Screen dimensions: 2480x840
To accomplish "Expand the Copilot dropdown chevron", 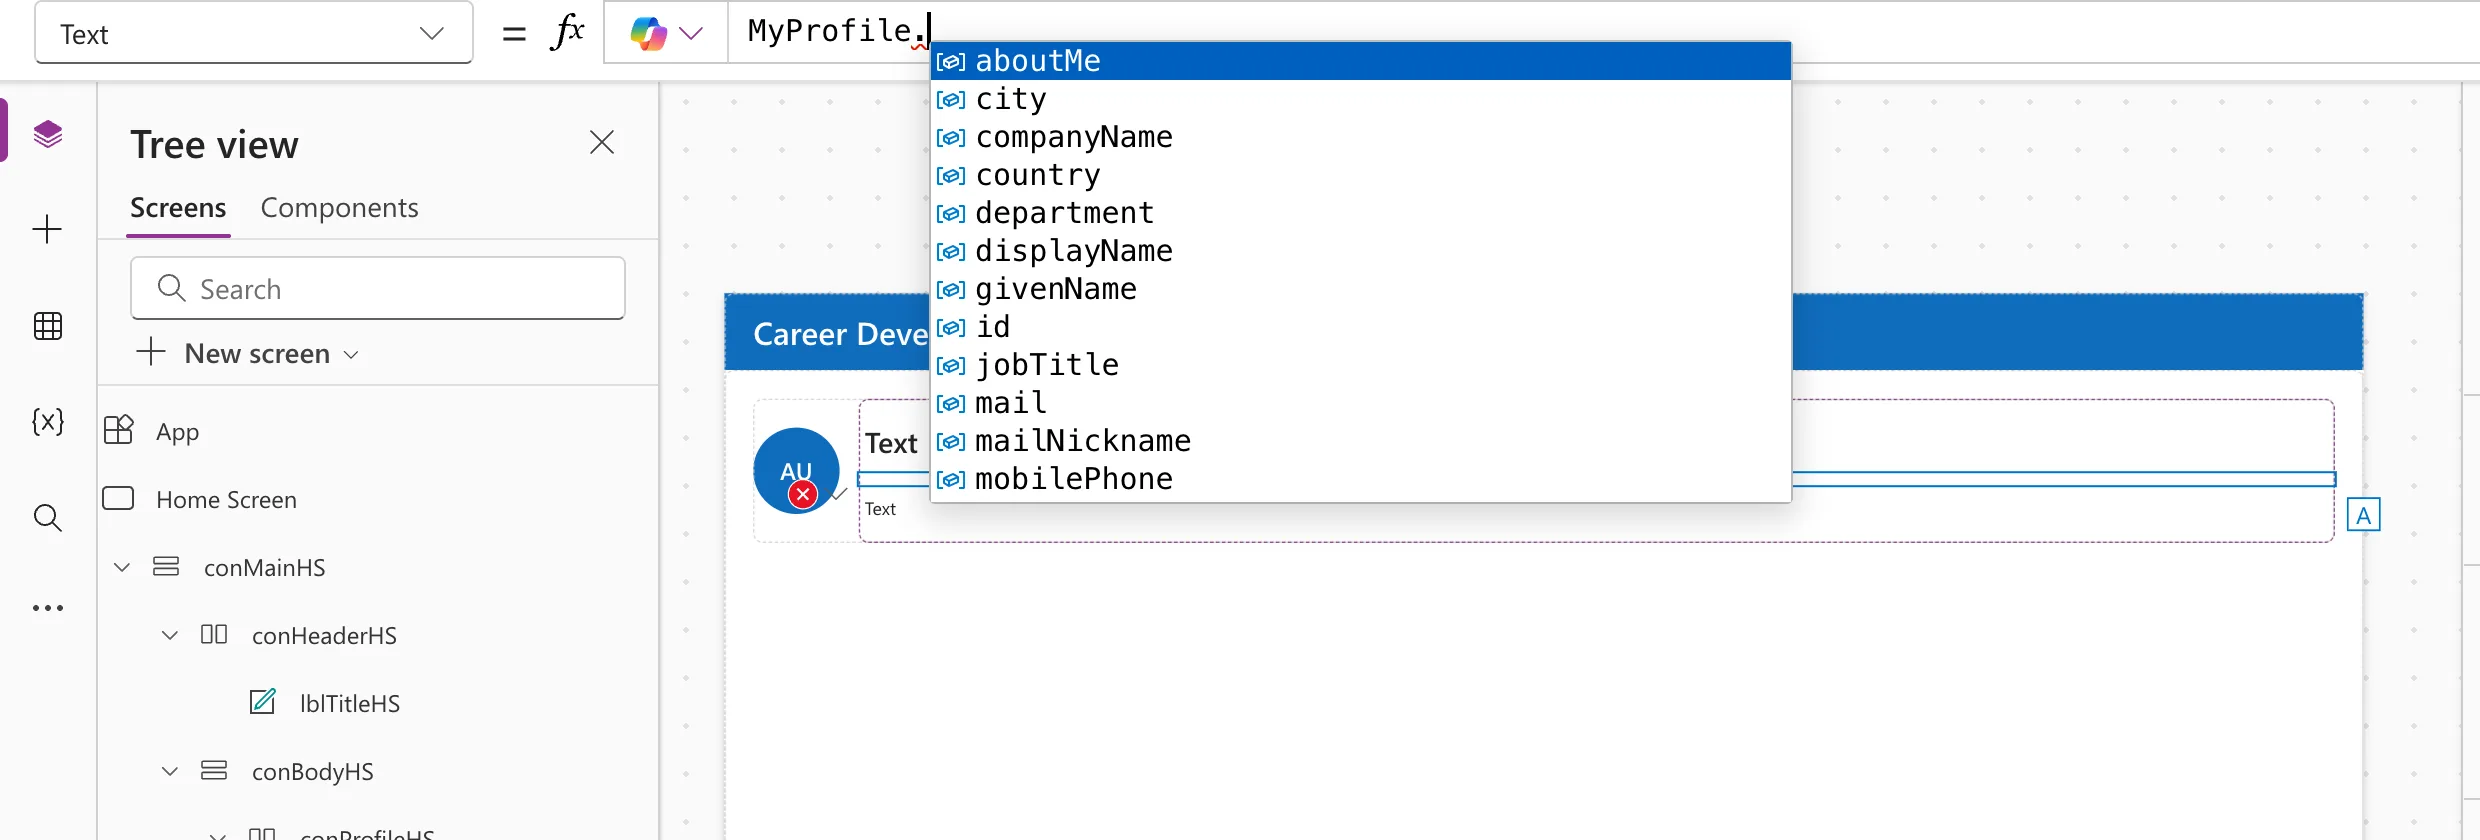I will (x=691, y=34).
